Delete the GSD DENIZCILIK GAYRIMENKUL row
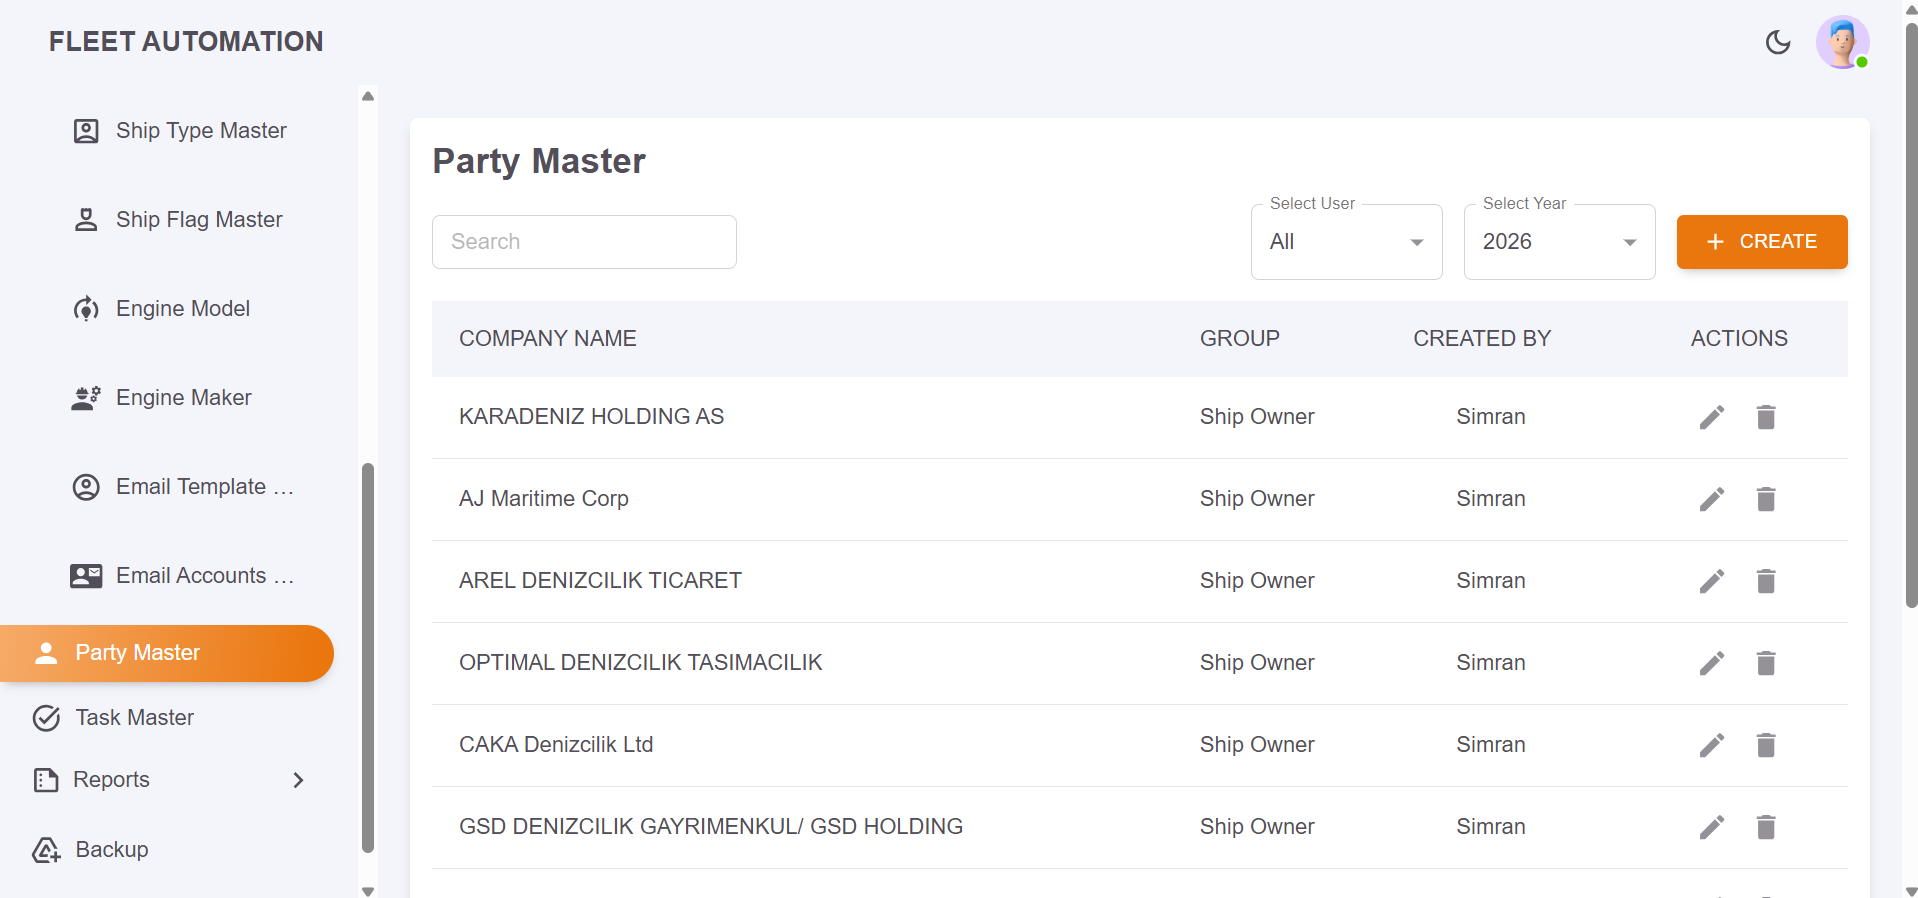Screen dimensions: 1918x898 point(1765,827)
